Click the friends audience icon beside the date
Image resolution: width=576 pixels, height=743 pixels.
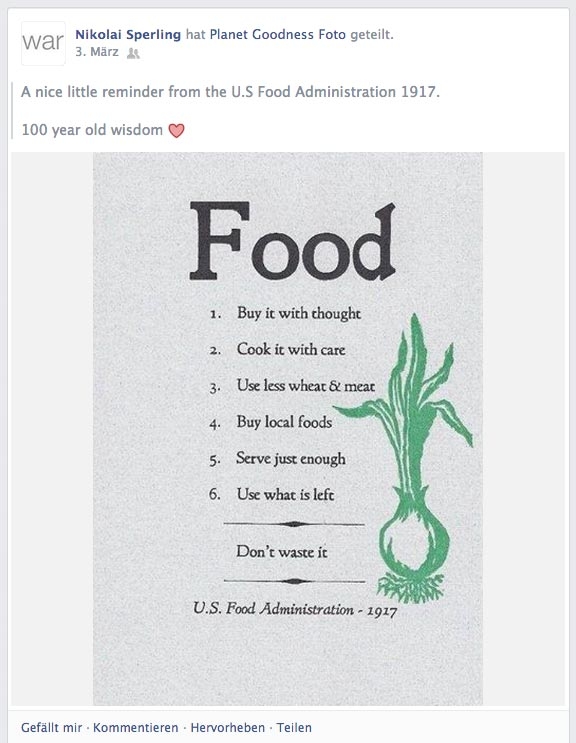(133, 54)
